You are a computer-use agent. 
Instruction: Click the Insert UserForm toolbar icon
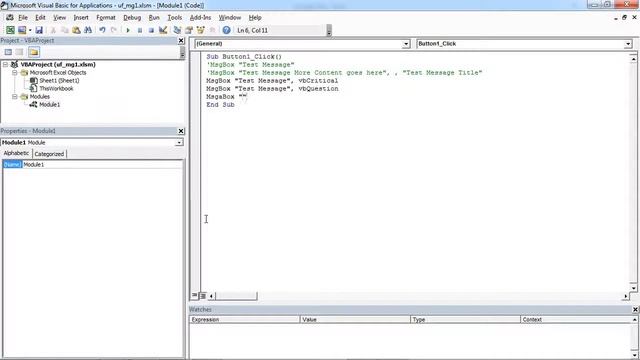[x=22, y=30]
